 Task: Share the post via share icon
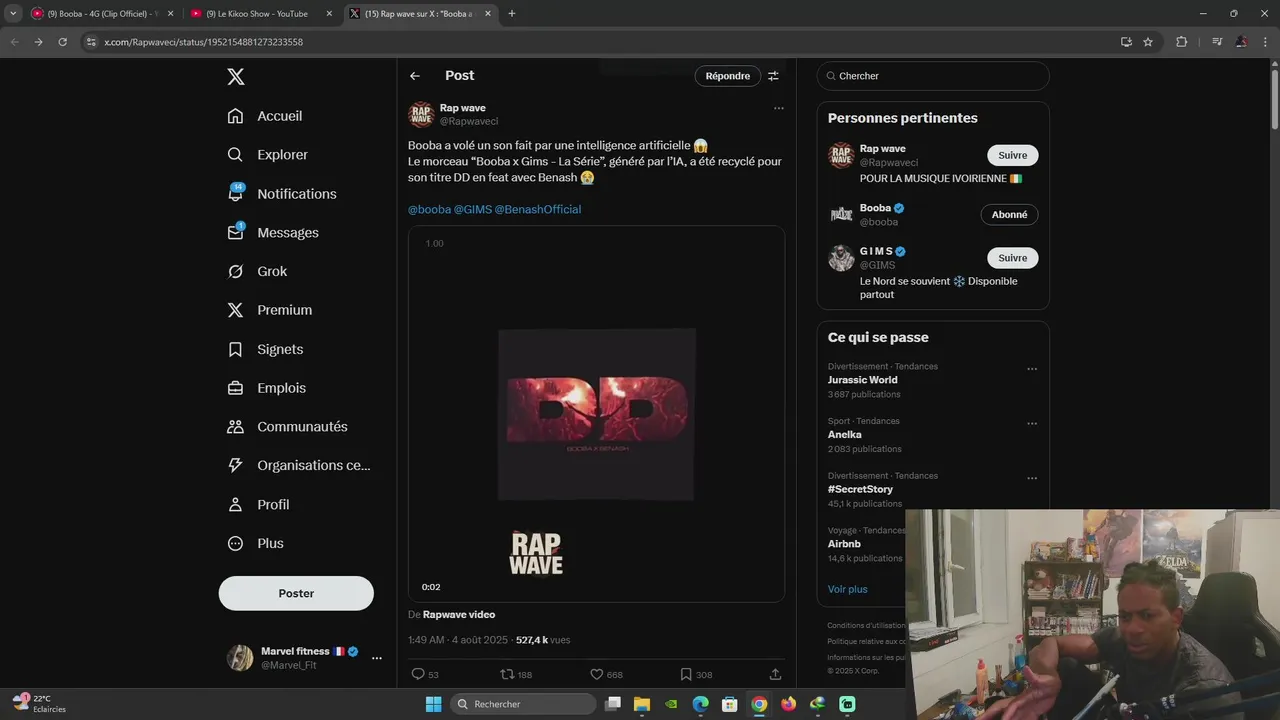coord(775,675)
